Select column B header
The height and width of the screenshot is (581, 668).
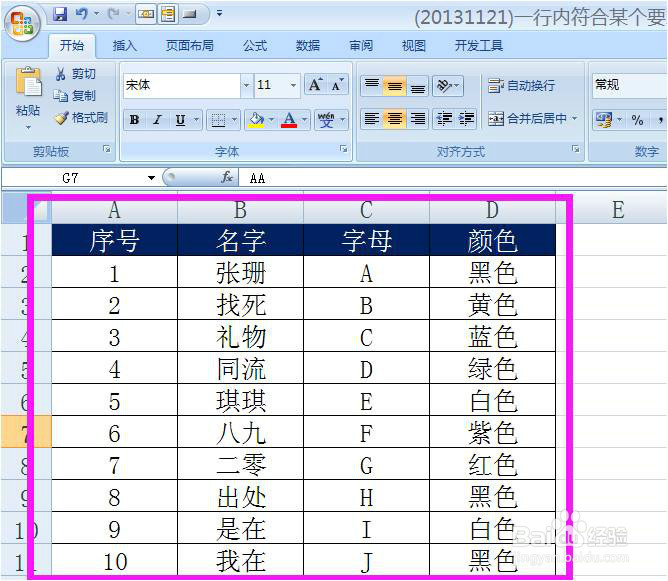tap(240, 210)
